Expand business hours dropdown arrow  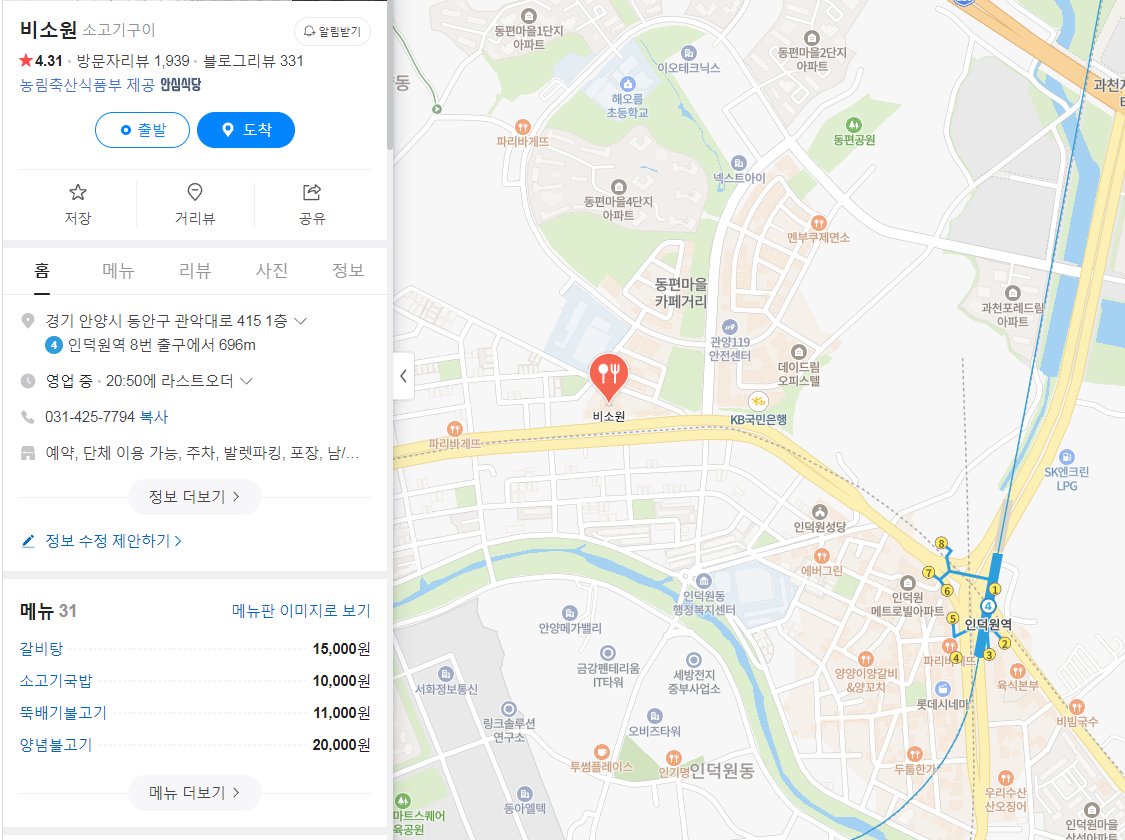point(246,381)
